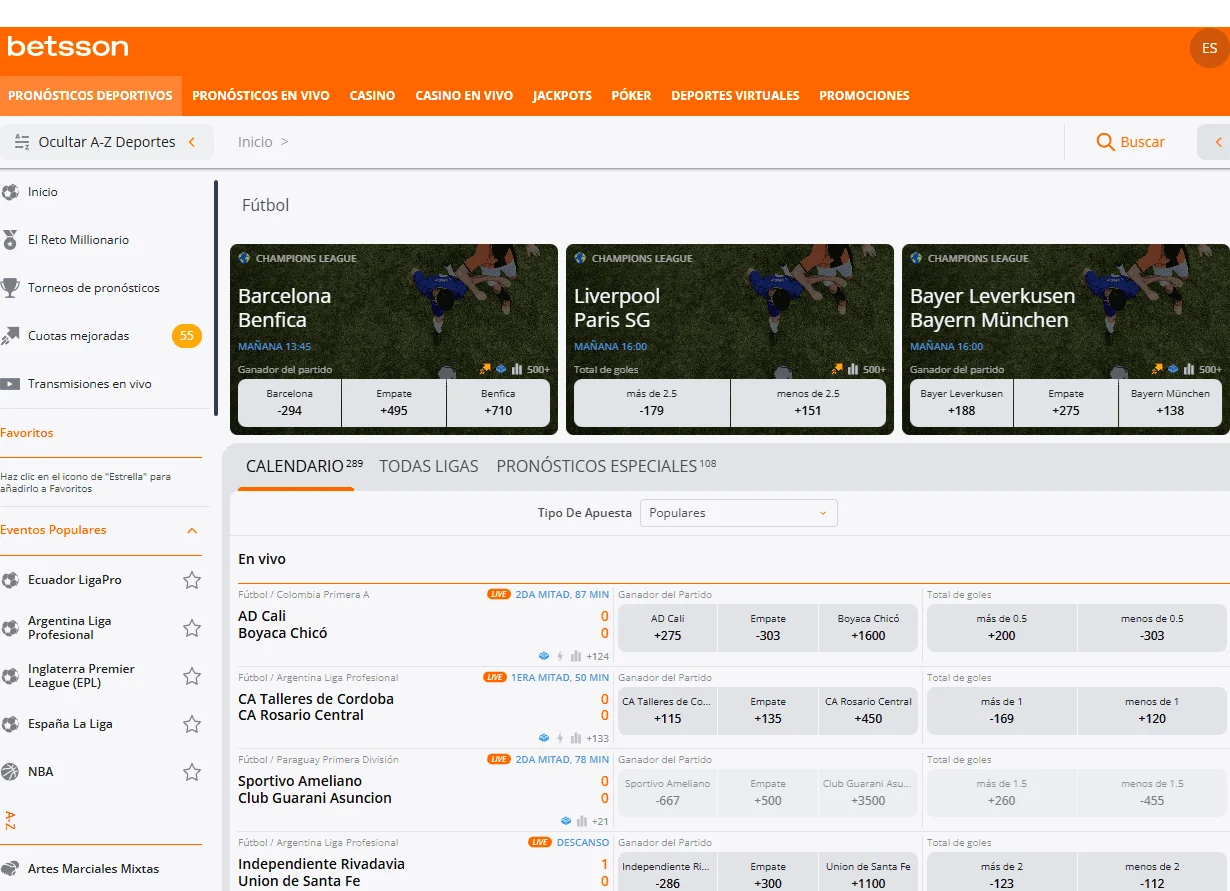Viewport: 1230px width, 891px height.
Task: Add Ecuador LigaPro to favorites with star
Action: [192, 580]
